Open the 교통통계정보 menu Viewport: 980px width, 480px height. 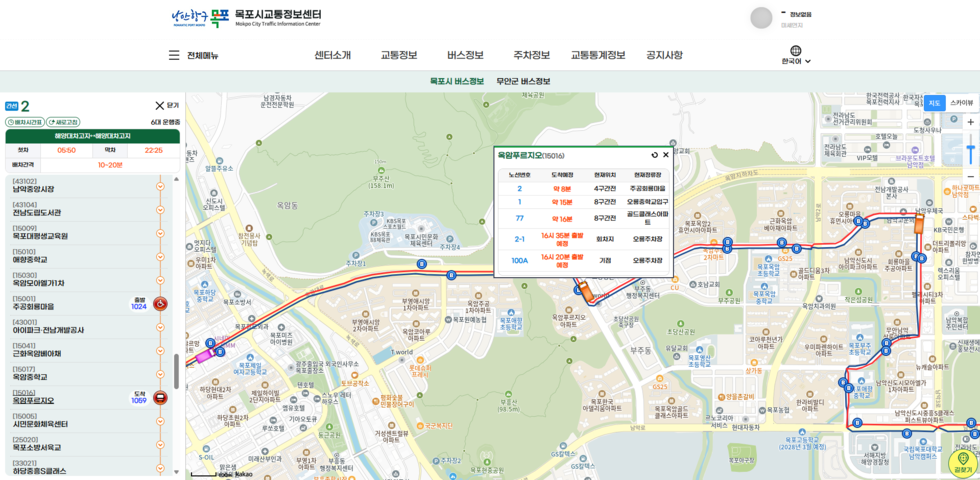pyautogui.click(x=598, y=55)
